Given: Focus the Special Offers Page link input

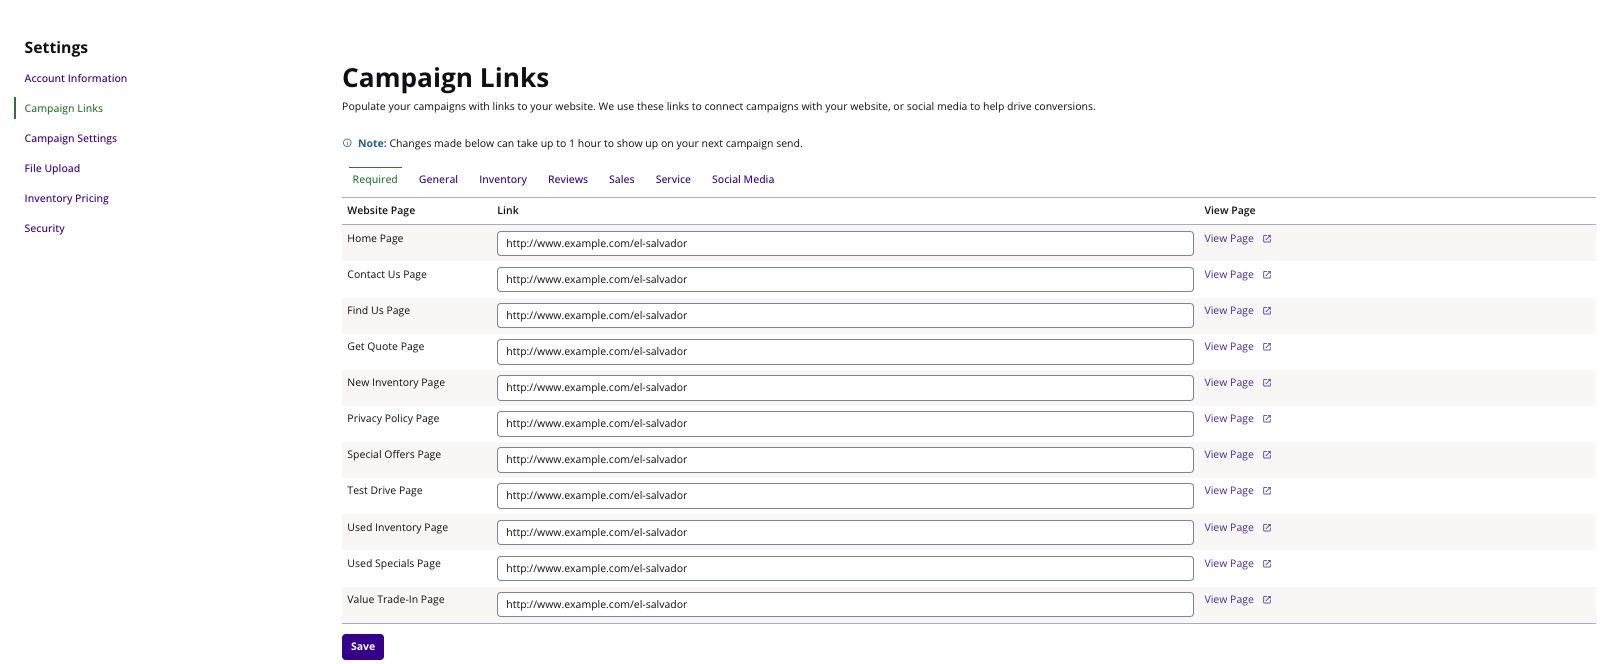Looking at the screenshot, I should (x=845, y=459).
